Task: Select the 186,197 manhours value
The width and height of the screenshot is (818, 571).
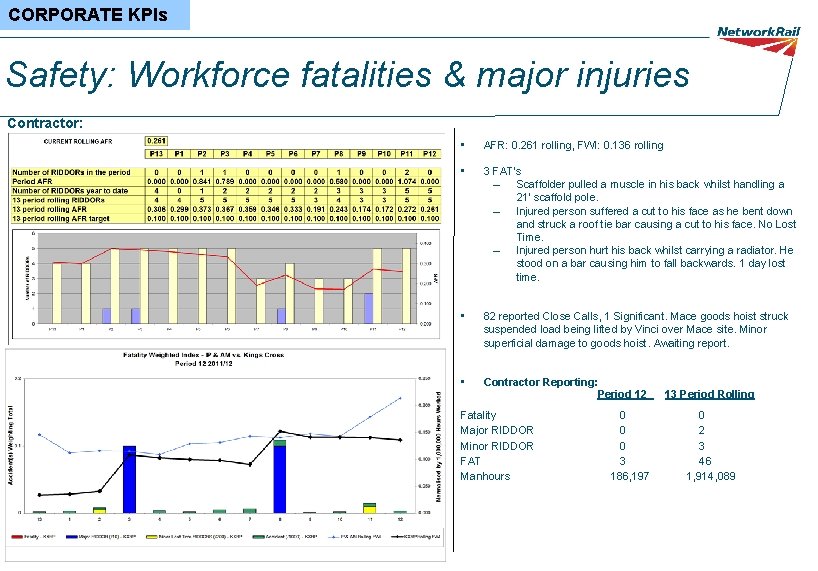Action: [630, 476]
